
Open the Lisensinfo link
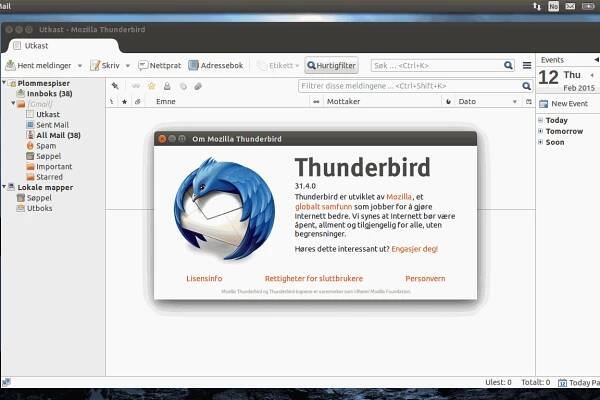tap(204, 278)
